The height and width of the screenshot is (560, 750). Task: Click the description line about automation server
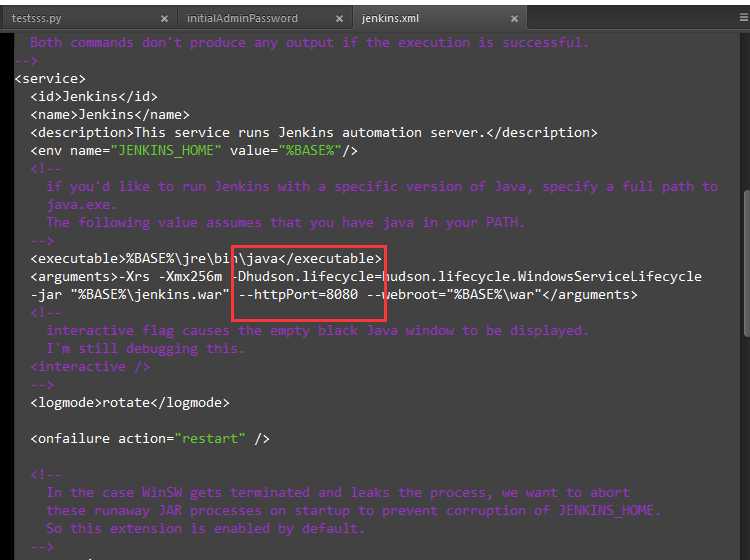(314, 132)
